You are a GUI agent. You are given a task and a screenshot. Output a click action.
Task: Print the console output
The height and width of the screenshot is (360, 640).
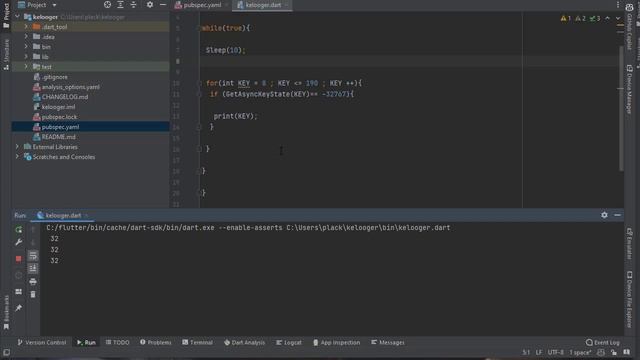33,281
